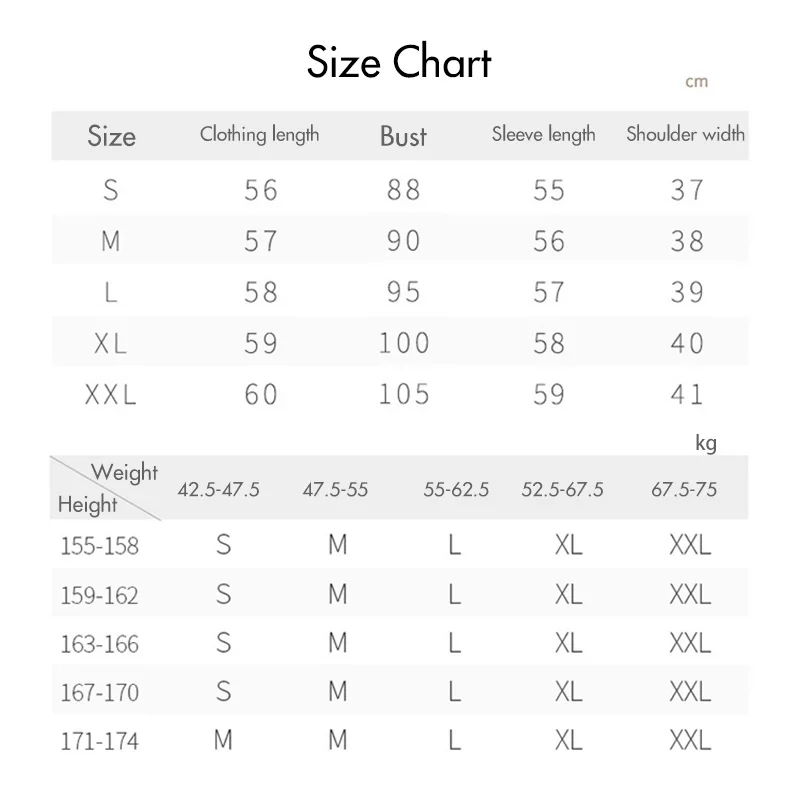
Task: Click the 163-166 height row label
Action: (98, 644)
